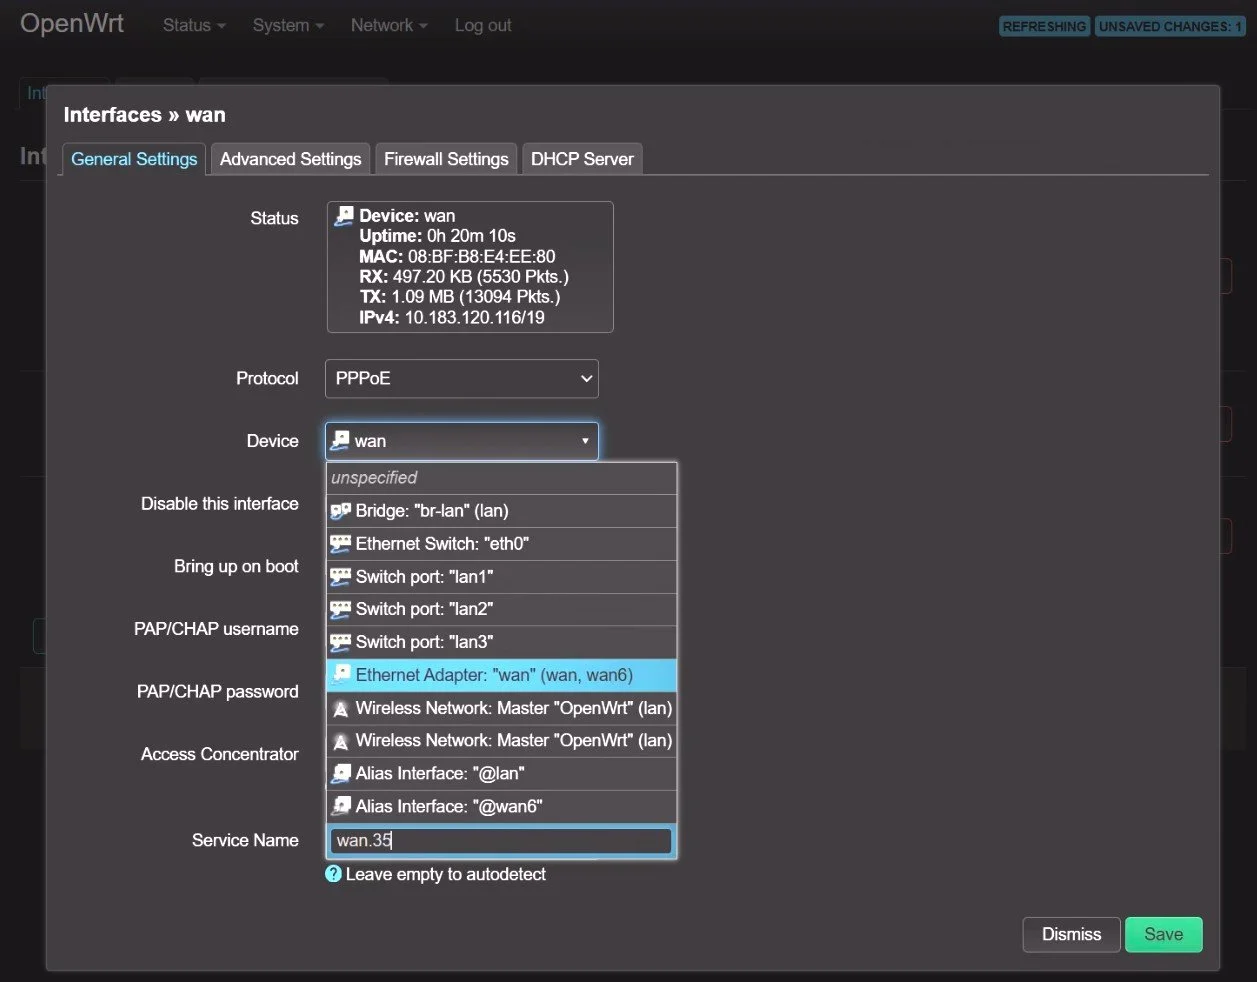Select Alias Interface "@lan" option

[502, 773]
